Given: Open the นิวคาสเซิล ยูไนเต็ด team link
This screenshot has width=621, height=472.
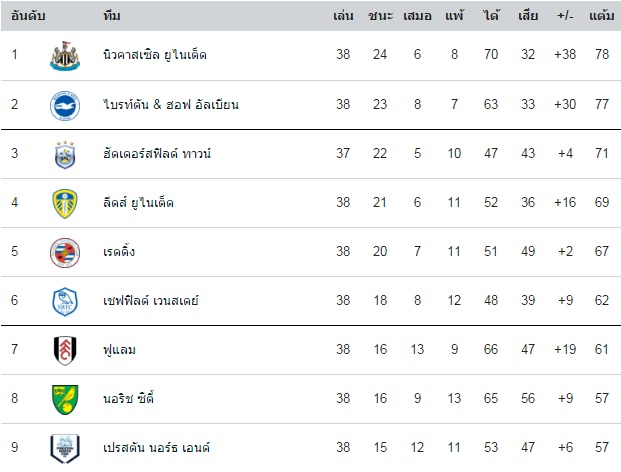Looking at the screenshot, I should (x=154, y=54).
